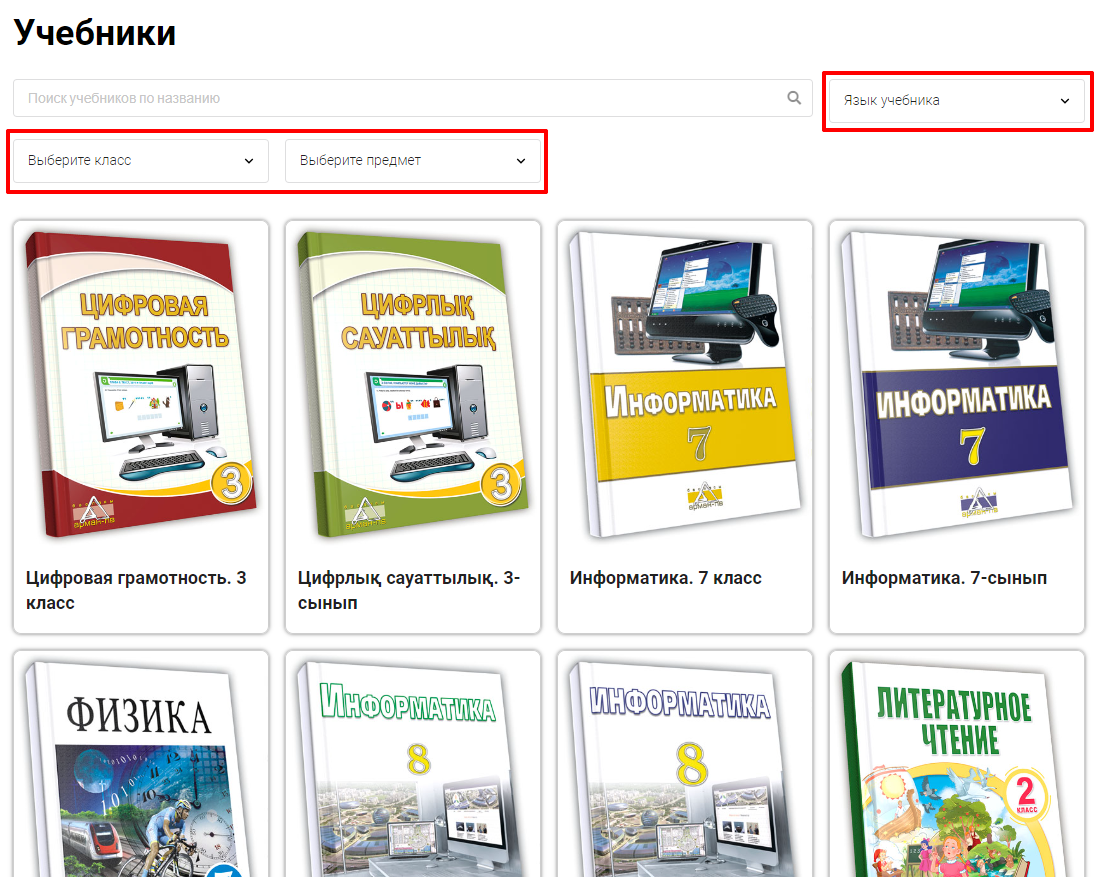
Task: Click the search magnifier icon
Action: point(794,98)
